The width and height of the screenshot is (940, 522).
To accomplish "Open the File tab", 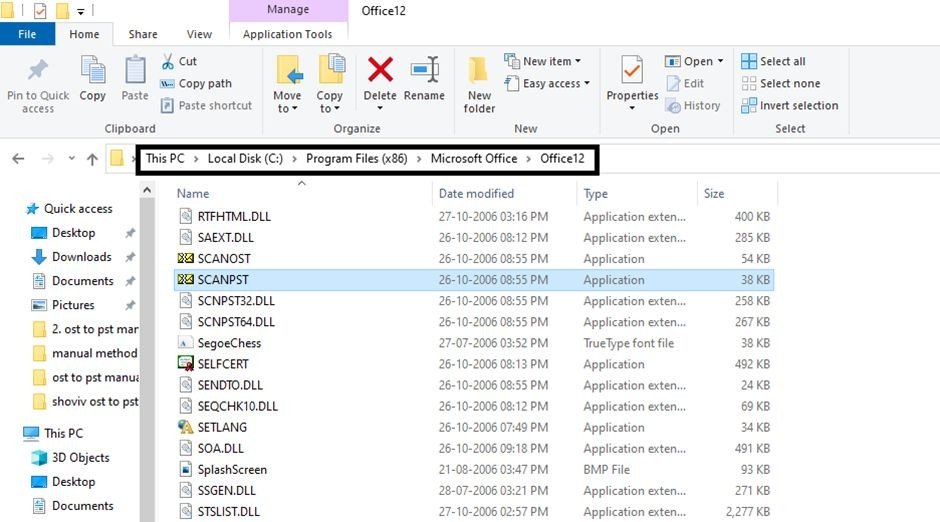I will click(27, 34).
